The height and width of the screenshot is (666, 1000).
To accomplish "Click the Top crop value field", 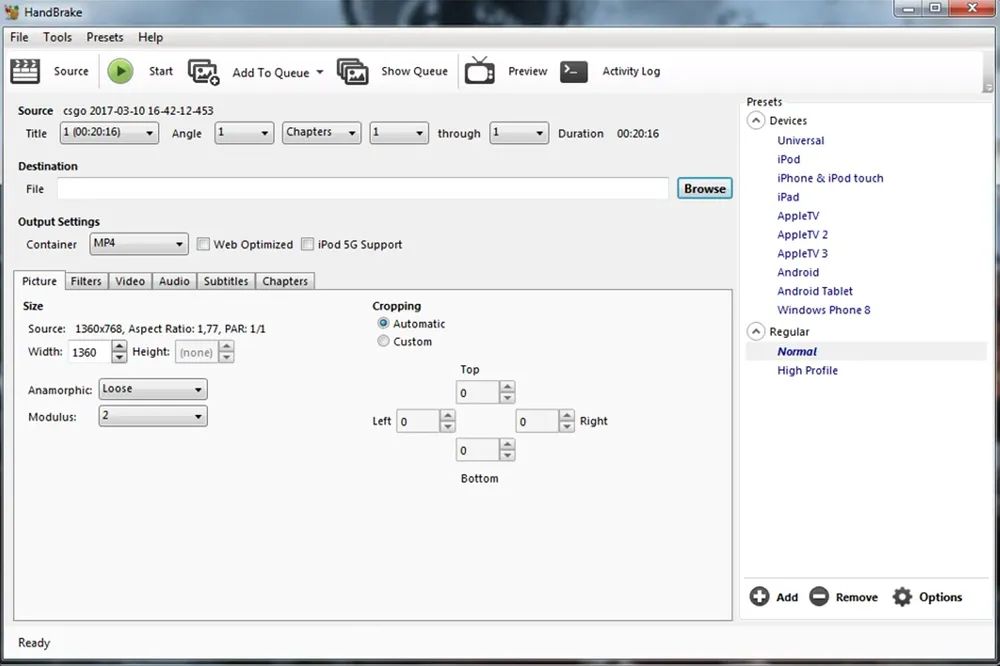I will coord(478,393).
